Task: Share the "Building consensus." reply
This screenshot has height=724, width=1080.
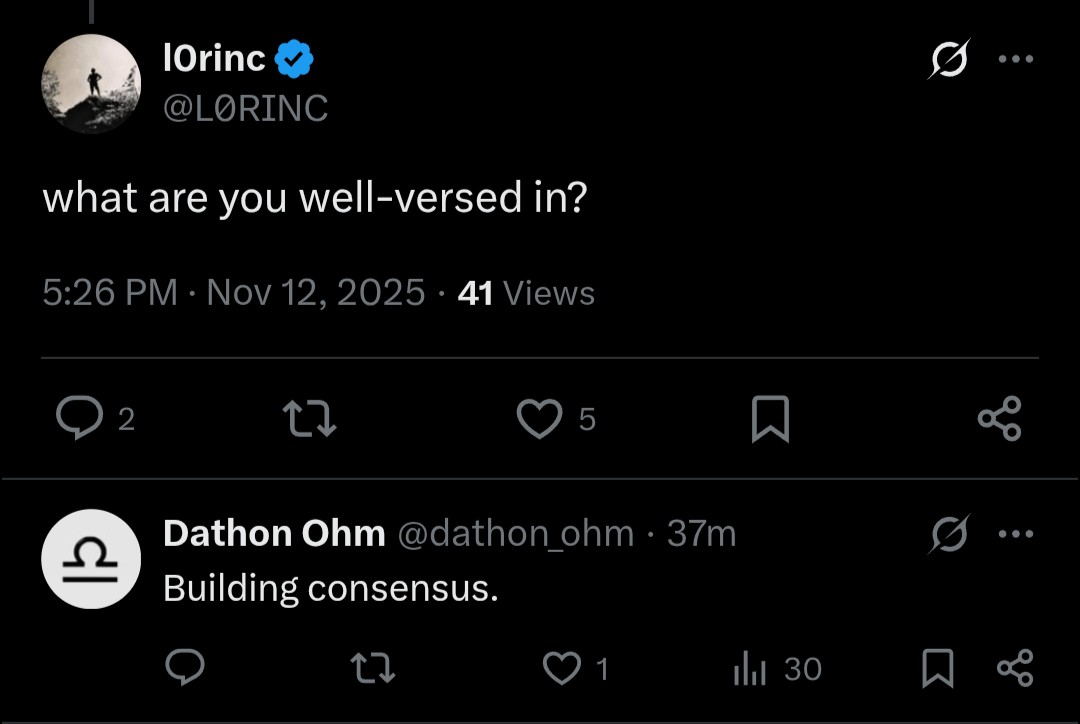Action: coord(1015,668)
